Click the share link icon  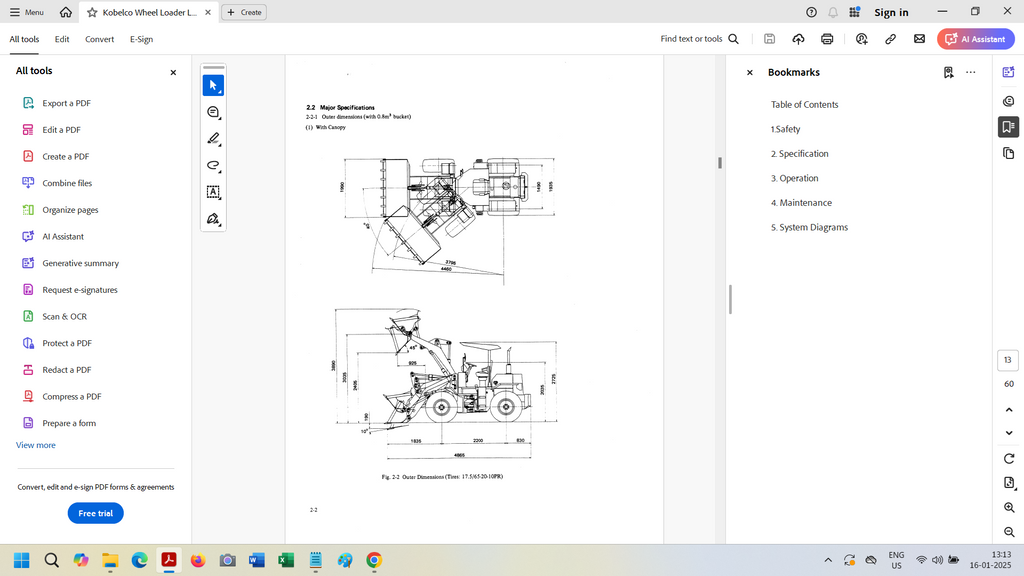click(890, 39)
